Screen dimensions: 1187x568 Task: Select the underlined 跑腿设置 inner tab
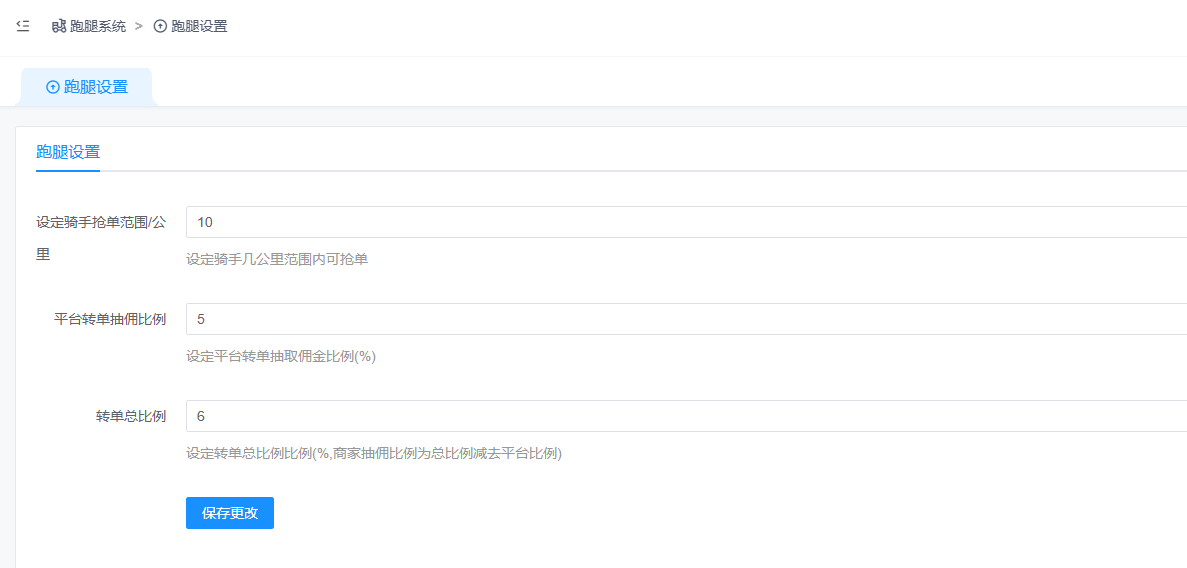68,152
